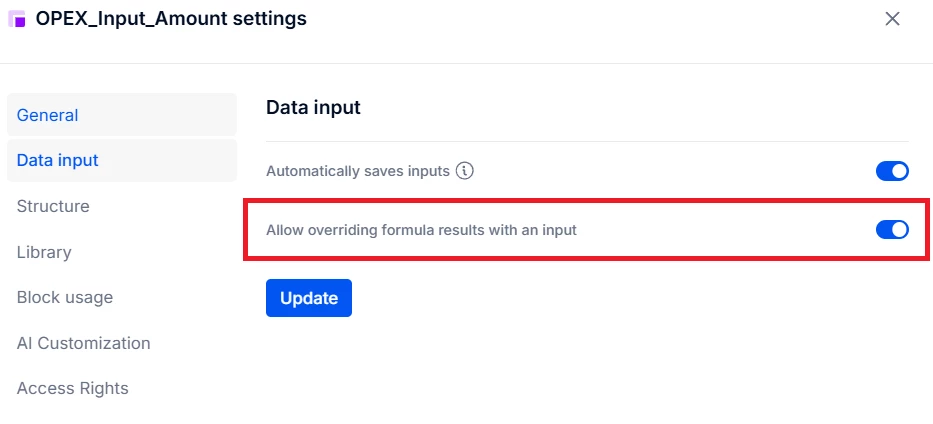Open the General settings tab
Image resolution: width=933 pixels, height=424 pixels.
[48, 115]
